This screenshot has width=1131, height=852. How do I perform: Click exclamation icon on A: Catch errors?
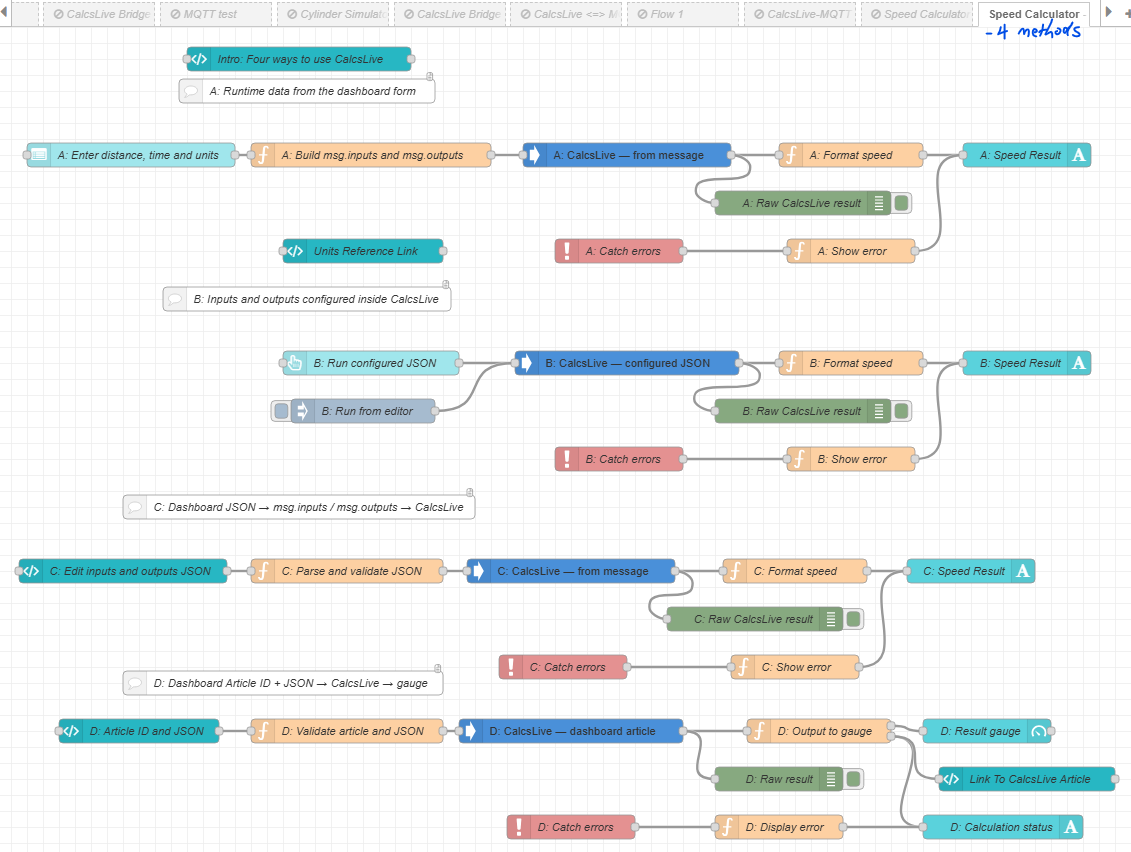[x=567, y=251]
